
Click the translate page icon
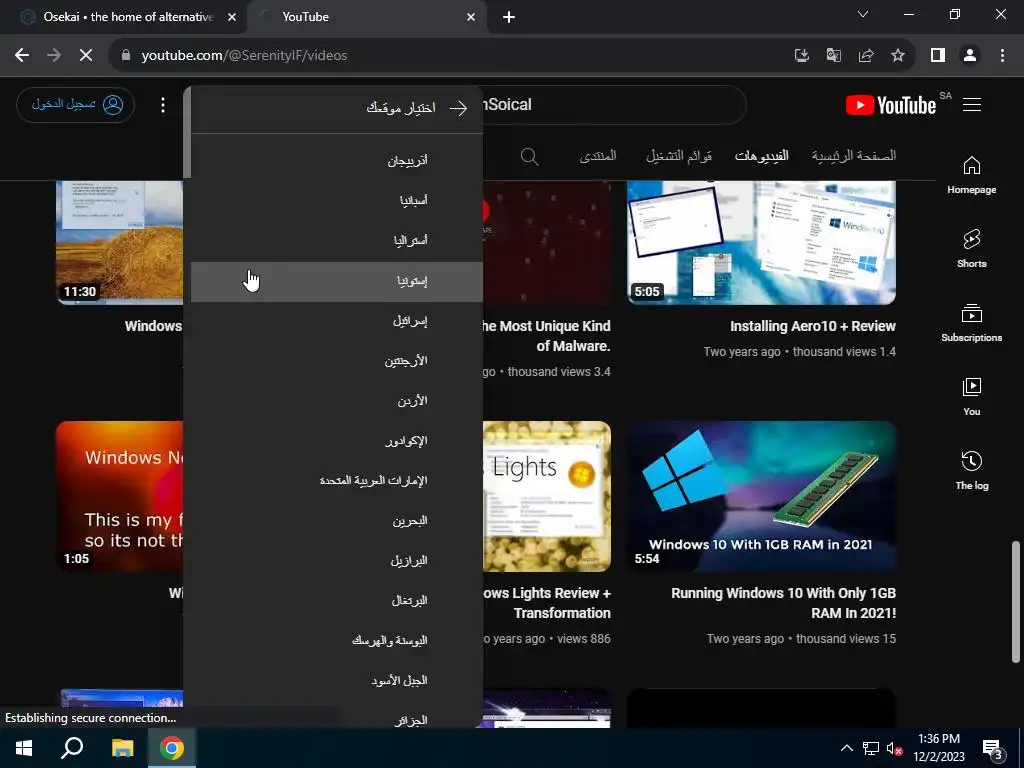click(833, 56)
